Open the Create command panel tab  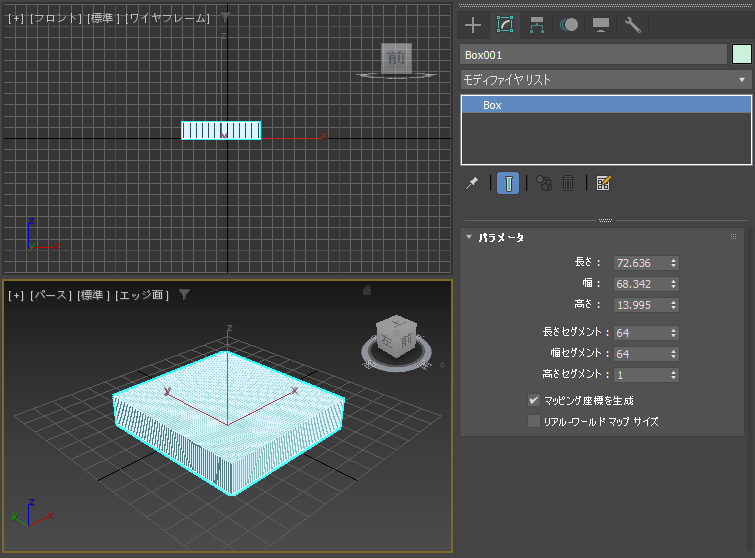coord(473,25)
